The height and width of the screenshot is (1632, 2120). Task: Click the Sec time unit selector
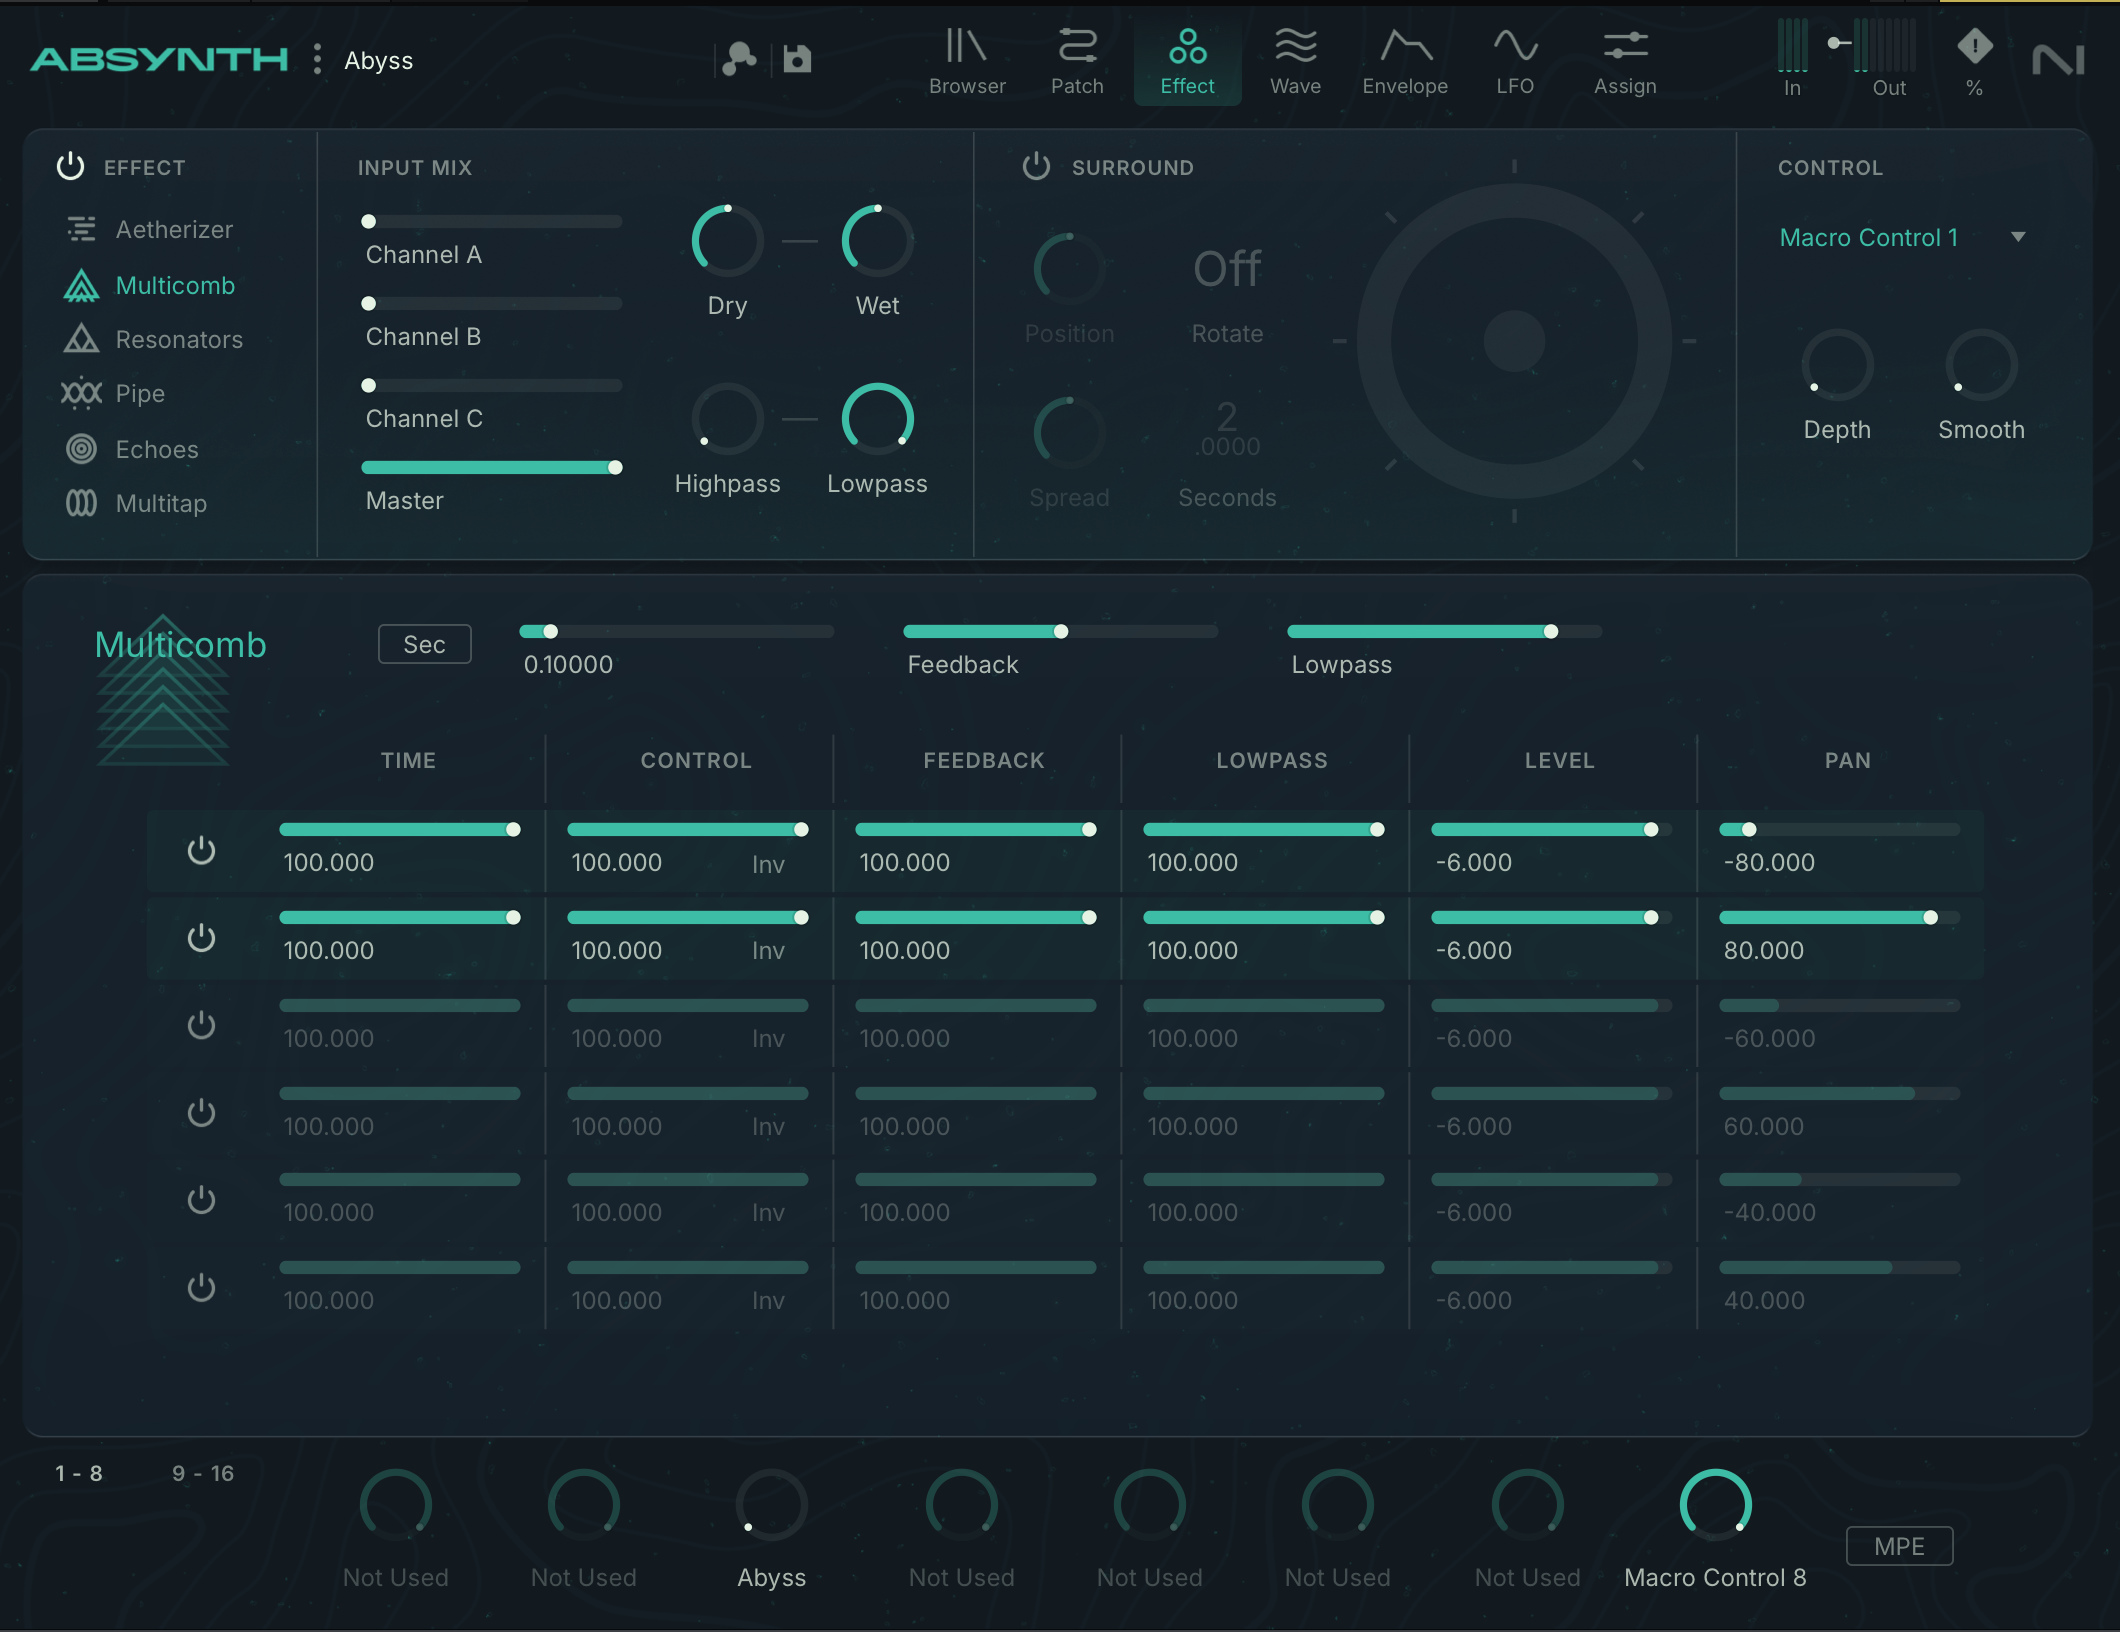coord(424,645)
